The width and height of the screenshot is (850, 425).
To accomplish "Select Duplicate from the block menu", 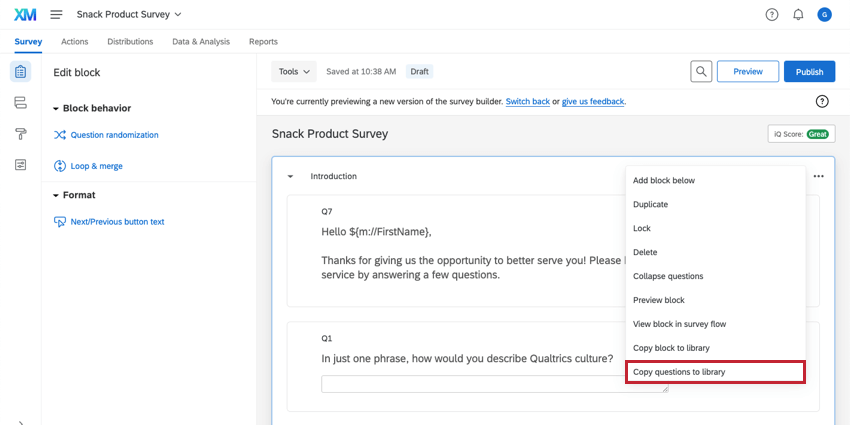I will tap(650, 204).
